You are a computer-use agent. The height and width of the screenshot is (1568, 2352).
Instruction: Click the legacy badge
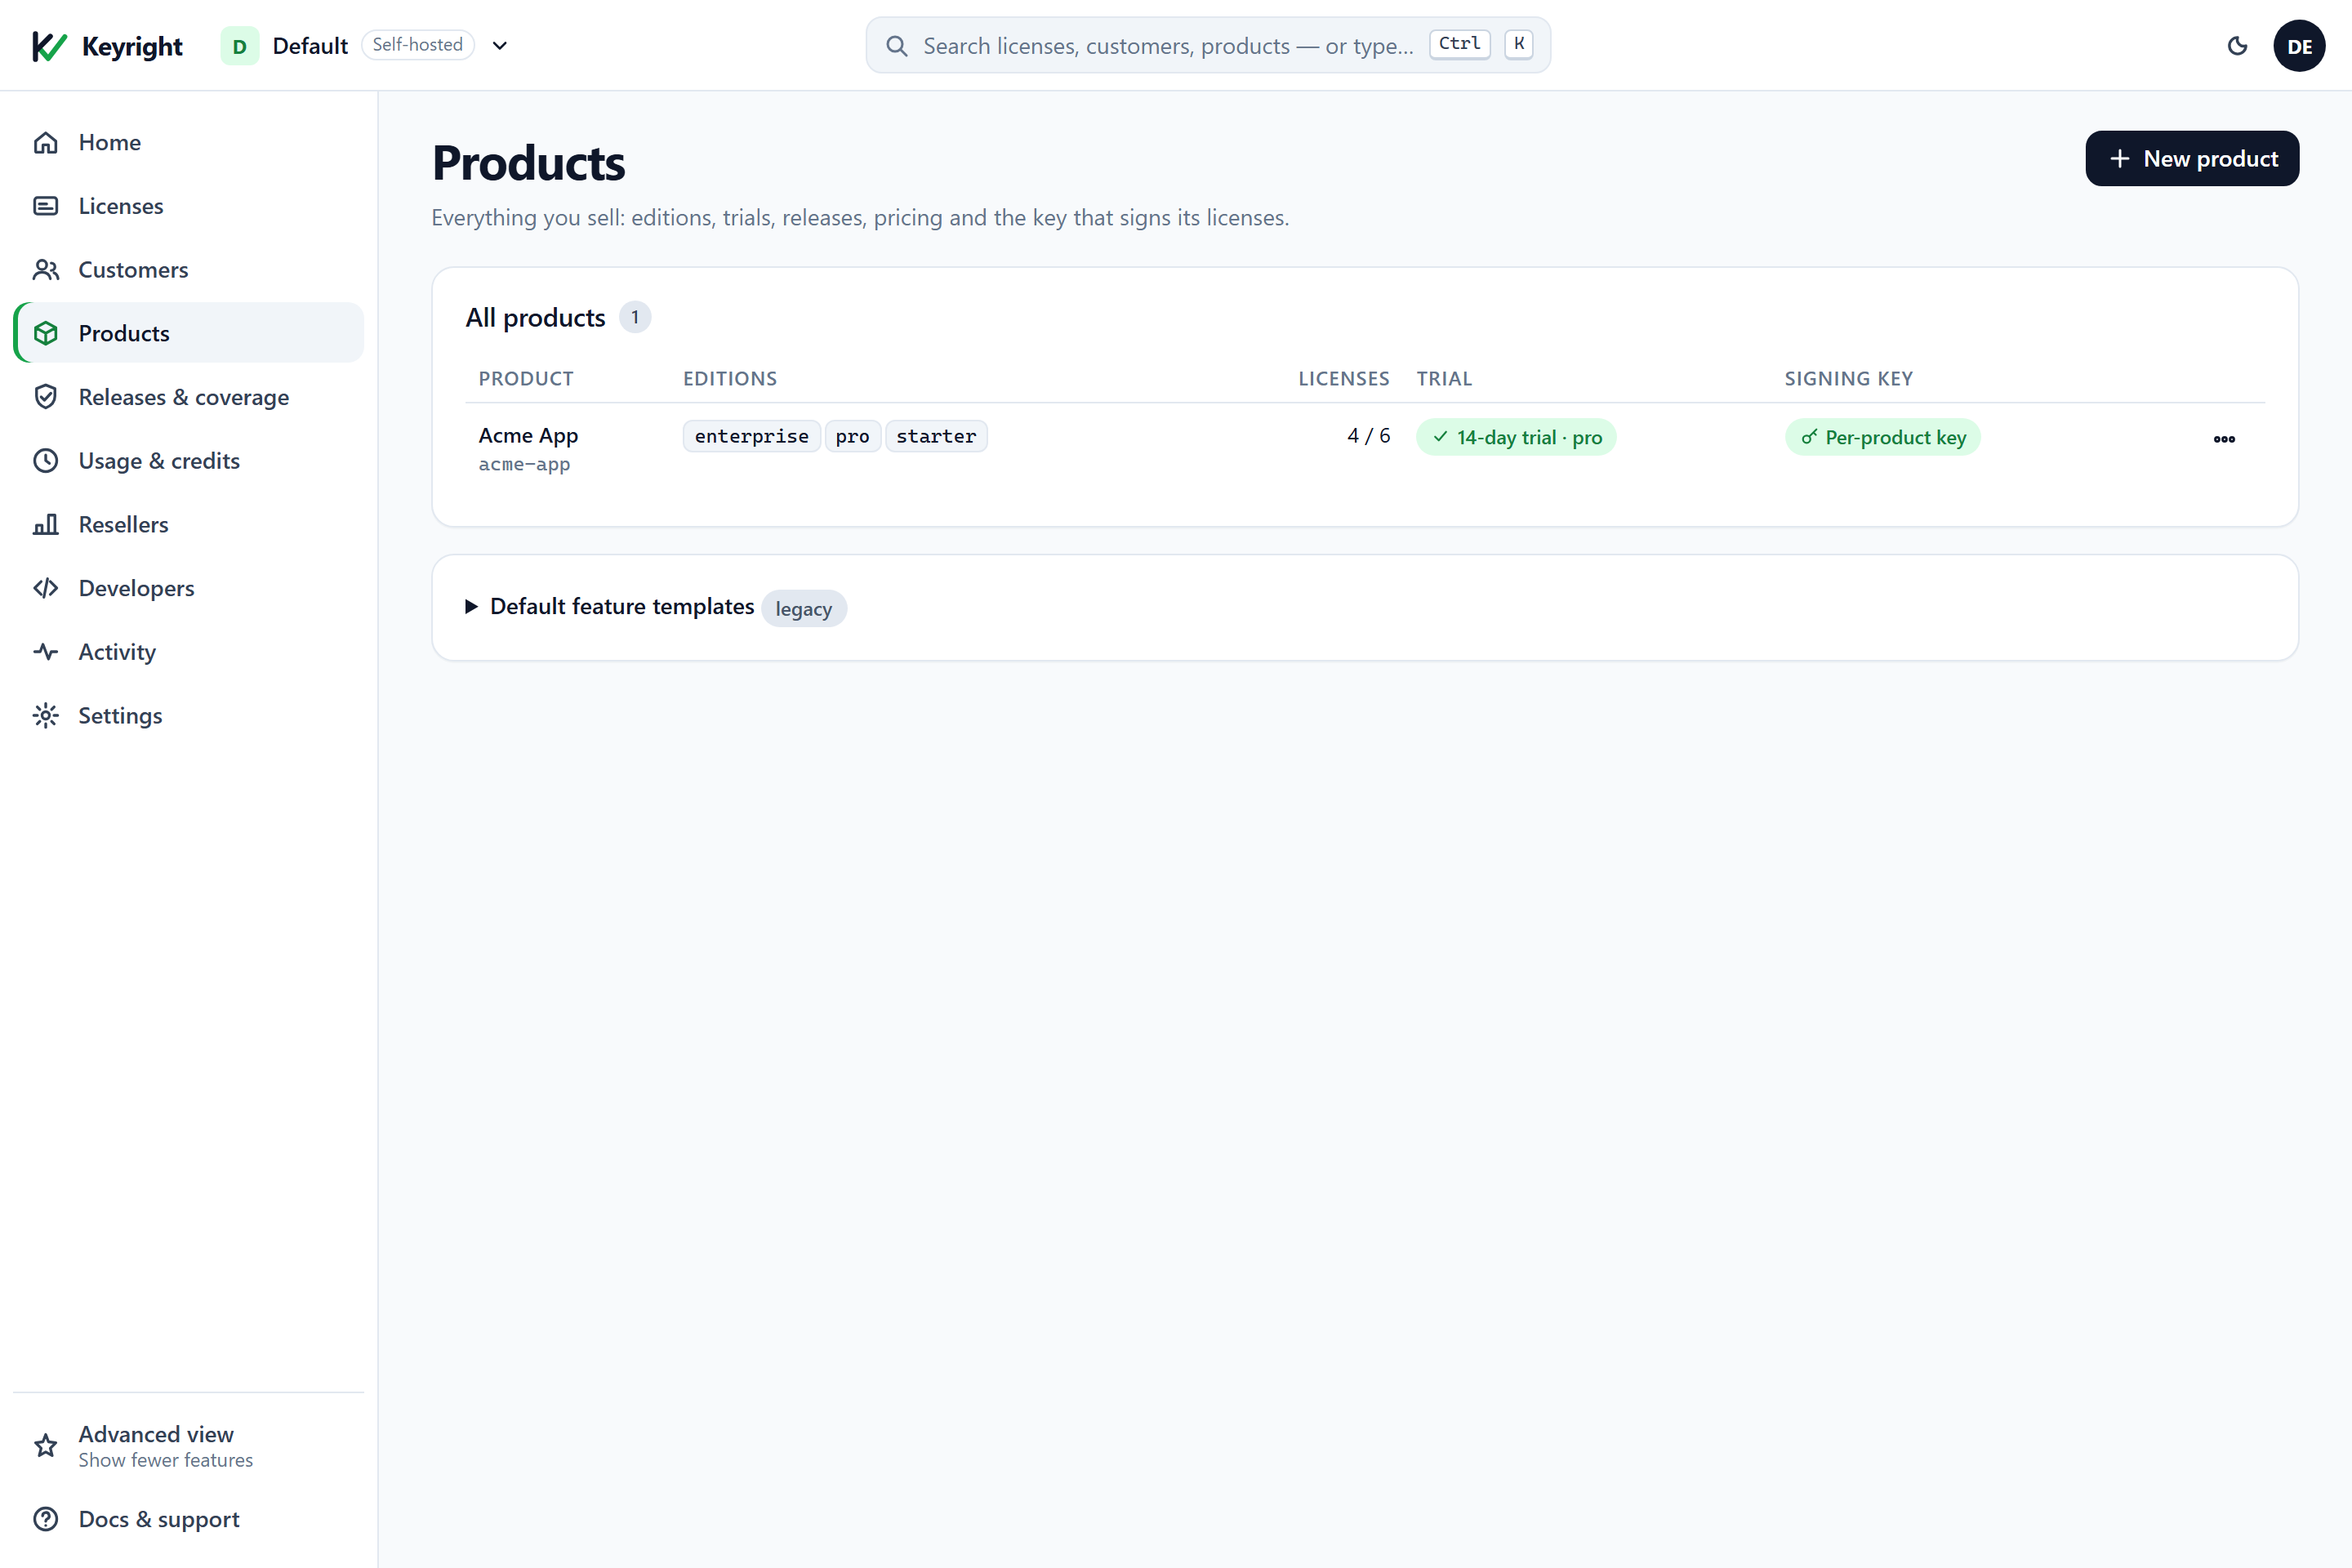(804, 609)
